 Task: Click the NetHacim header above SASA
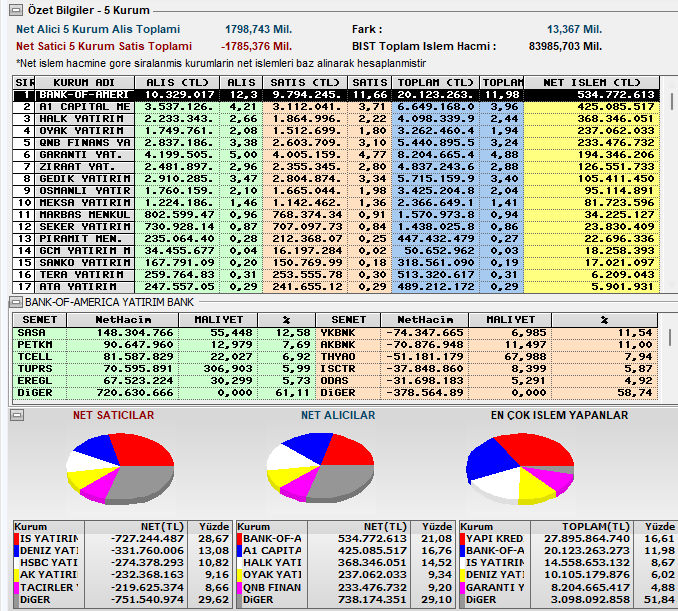click(123, 320)
